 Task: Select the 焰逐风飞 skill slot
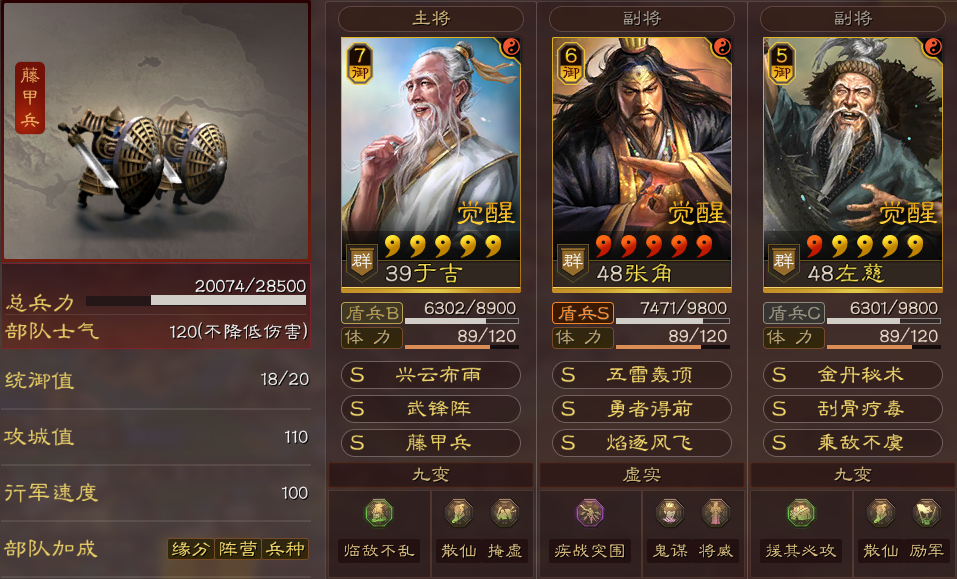click(x=642, y=443)
